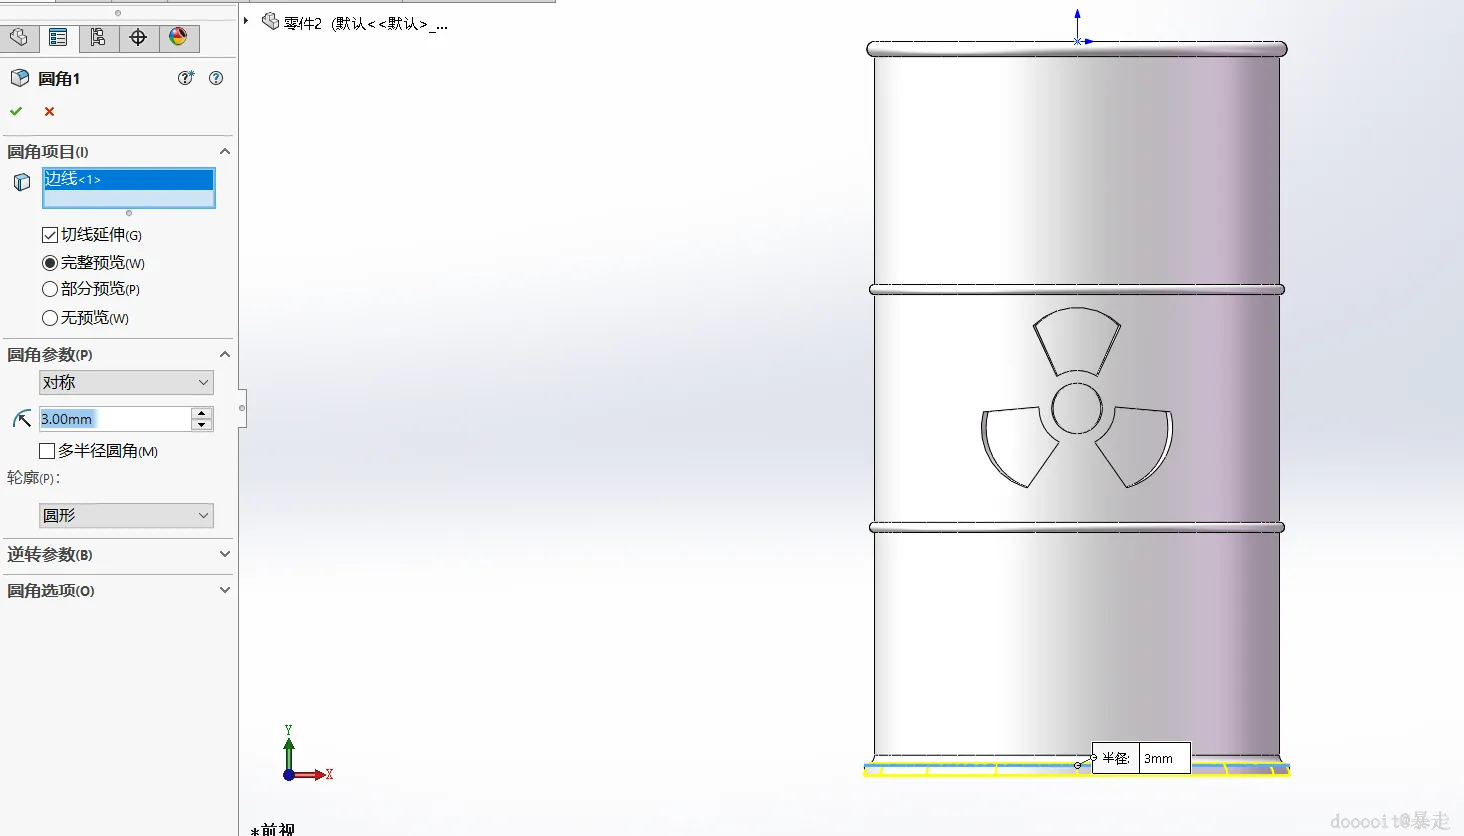Decrease radius with the down spinner arrow
This screenshot has width=1464, height=836.
click(x=202, y=425)
